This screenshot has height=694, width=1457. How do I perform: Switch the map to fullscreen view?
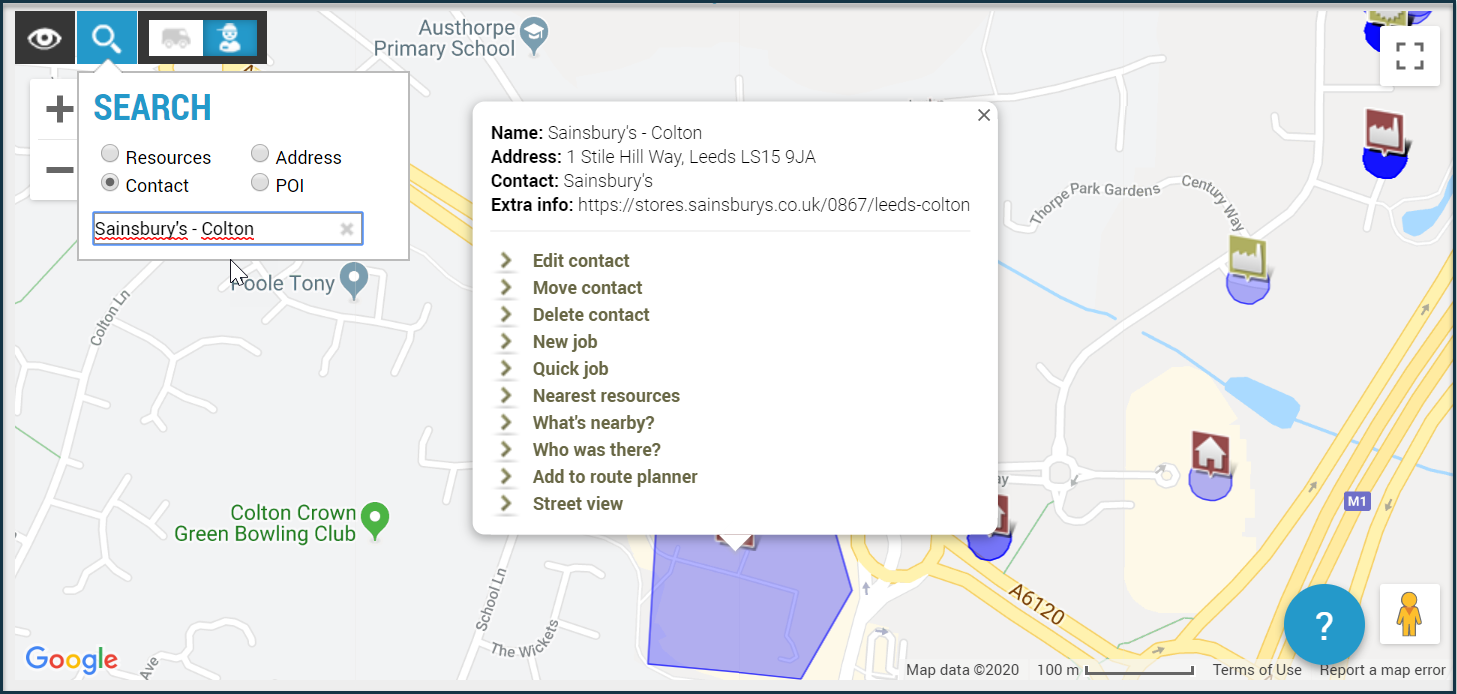[1409, 56]
